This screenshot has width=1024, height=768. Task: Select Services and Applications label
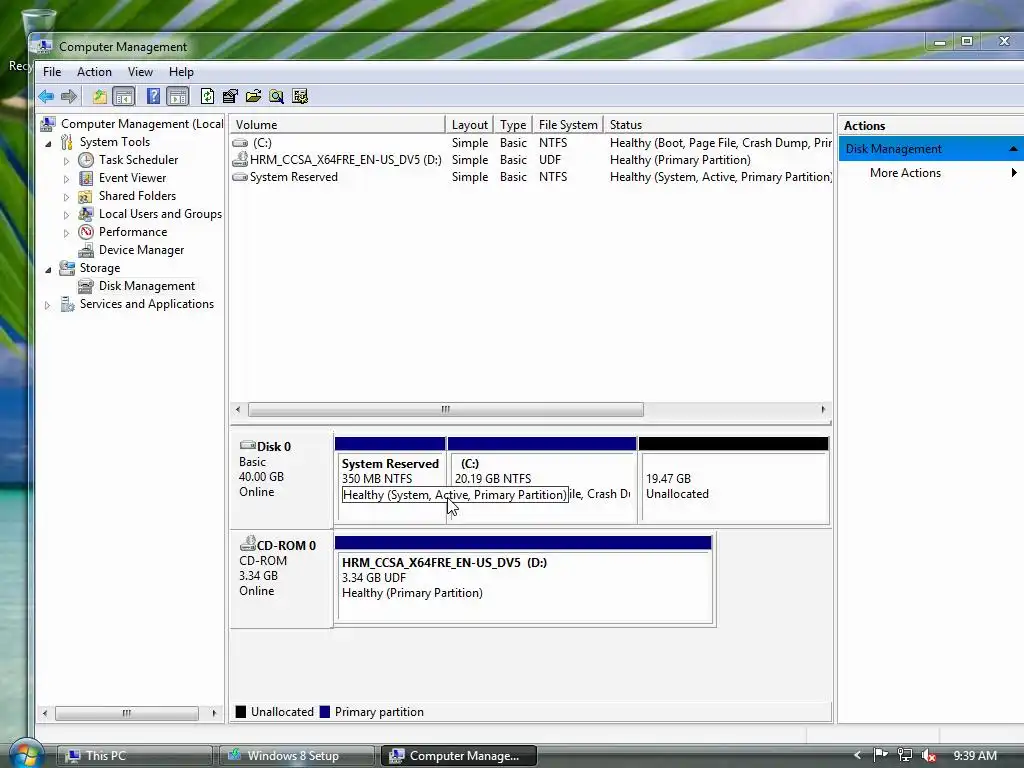point(146,304)
